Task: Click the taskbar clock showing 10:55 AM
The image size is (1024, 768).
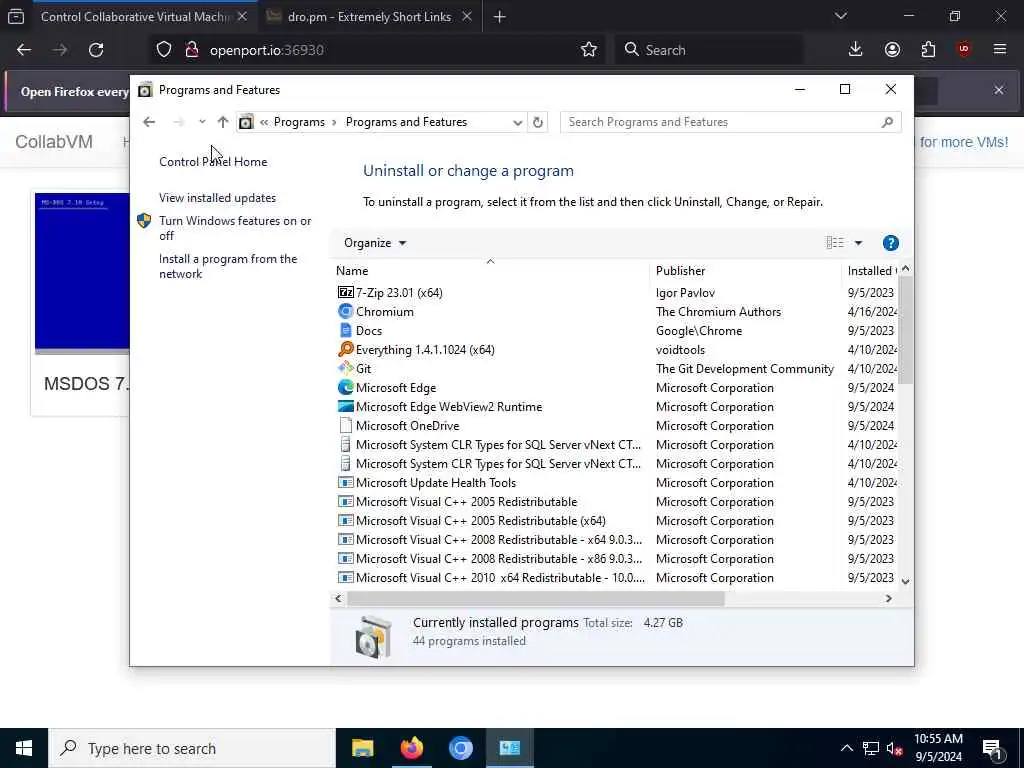Action: [x=938, y=748]
